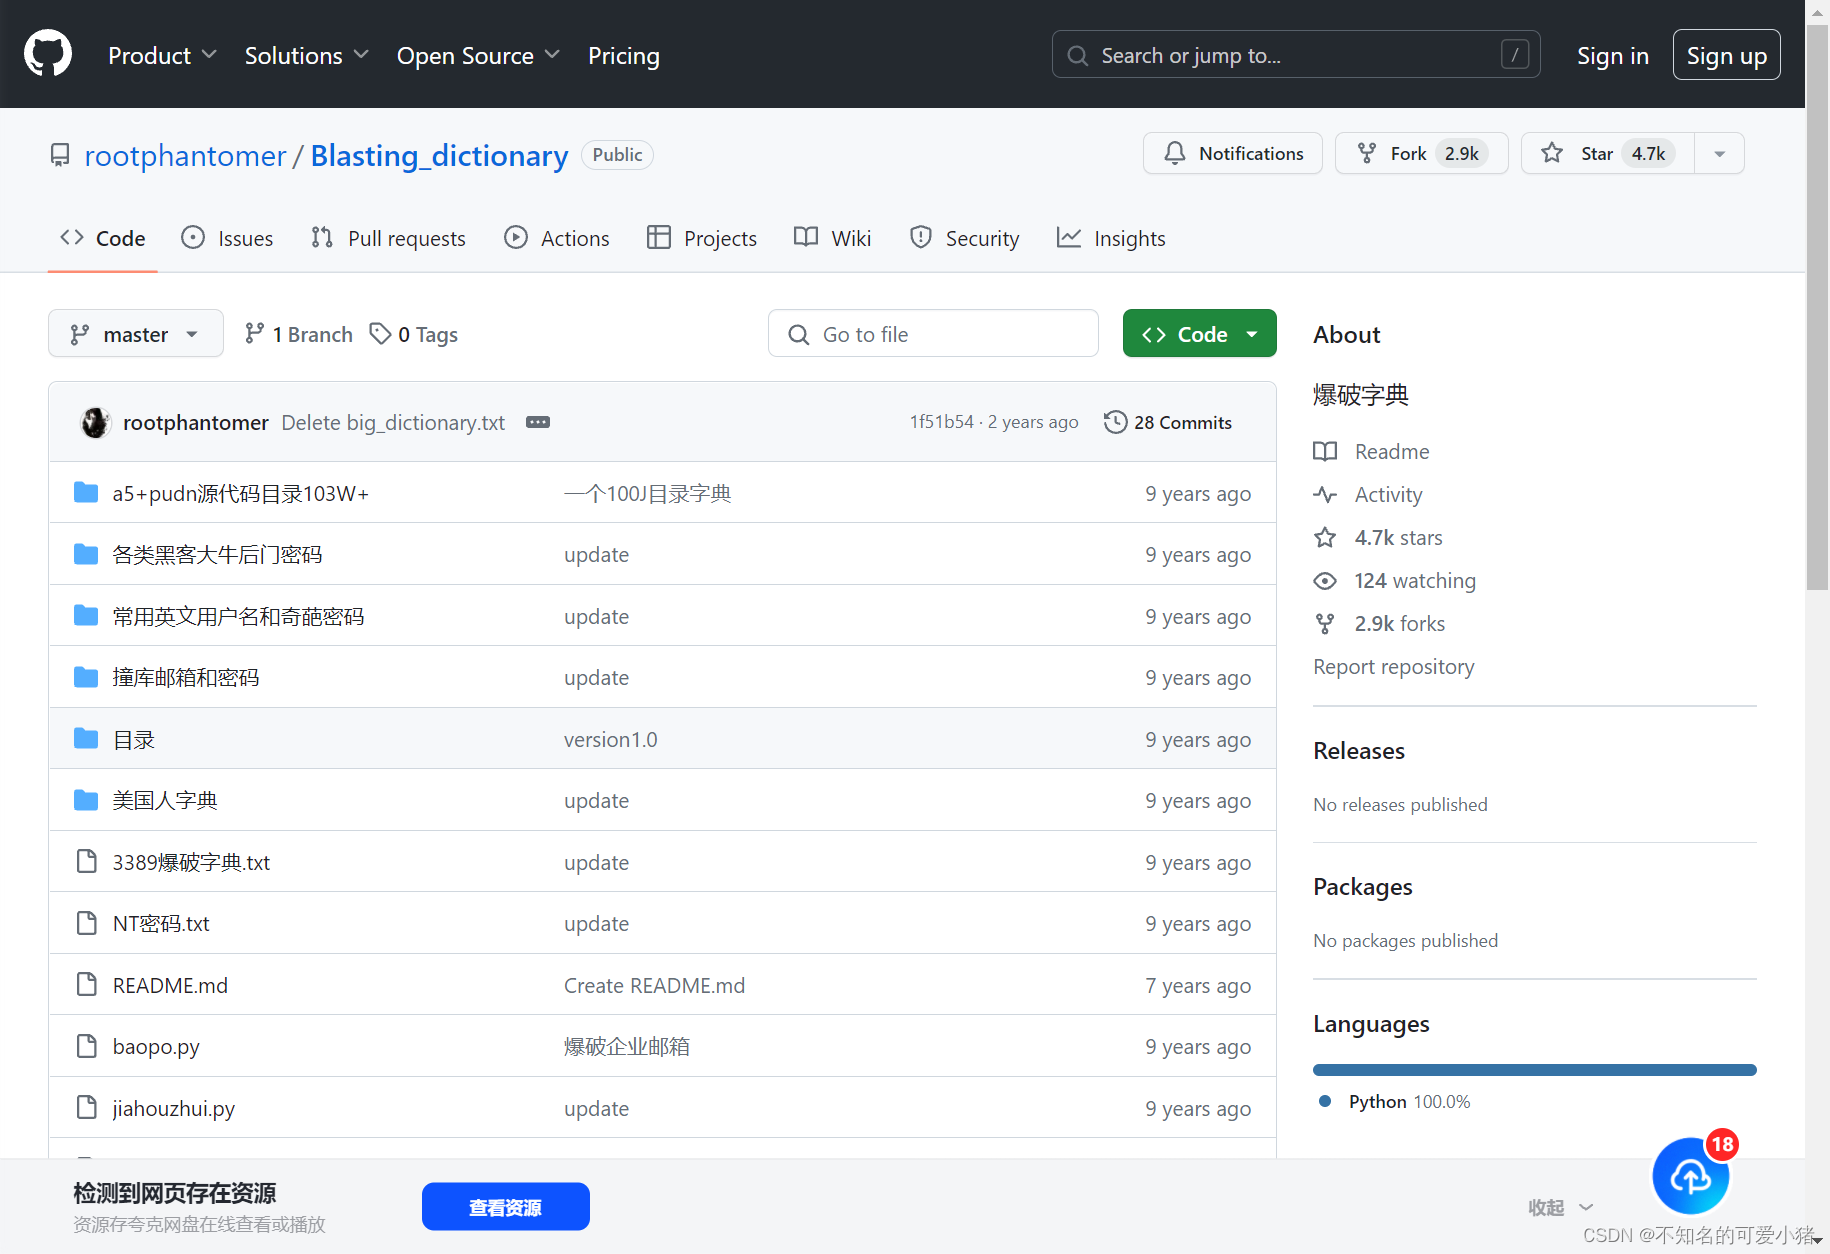The image size is (1830, 1254).
Task: Click eye icon beside 124 watching
Action: [1325, 580]
